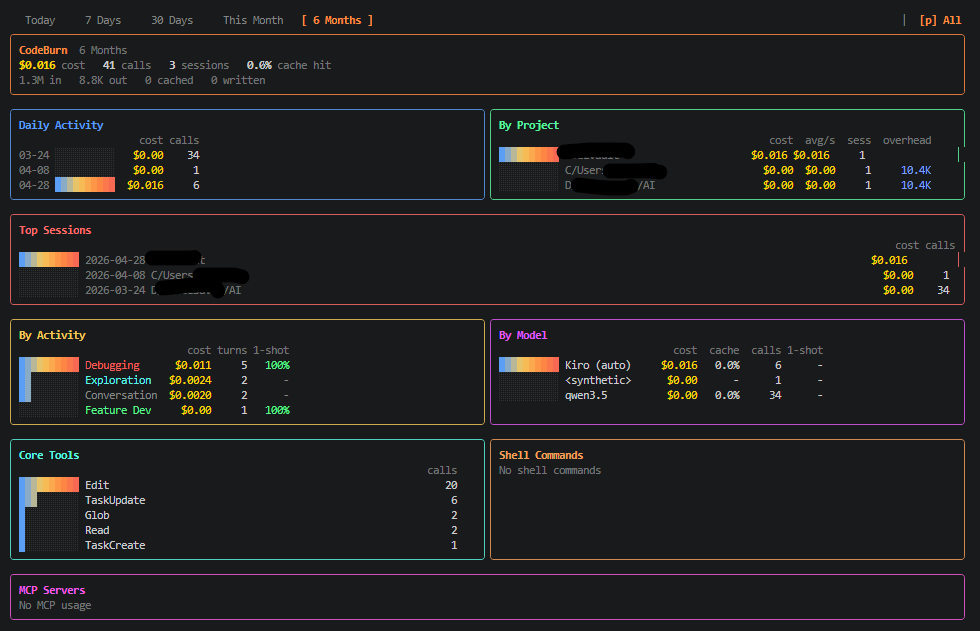
Task: Click the By Activity panel heading
Action: pyautogui.click(x=52, y=335)
